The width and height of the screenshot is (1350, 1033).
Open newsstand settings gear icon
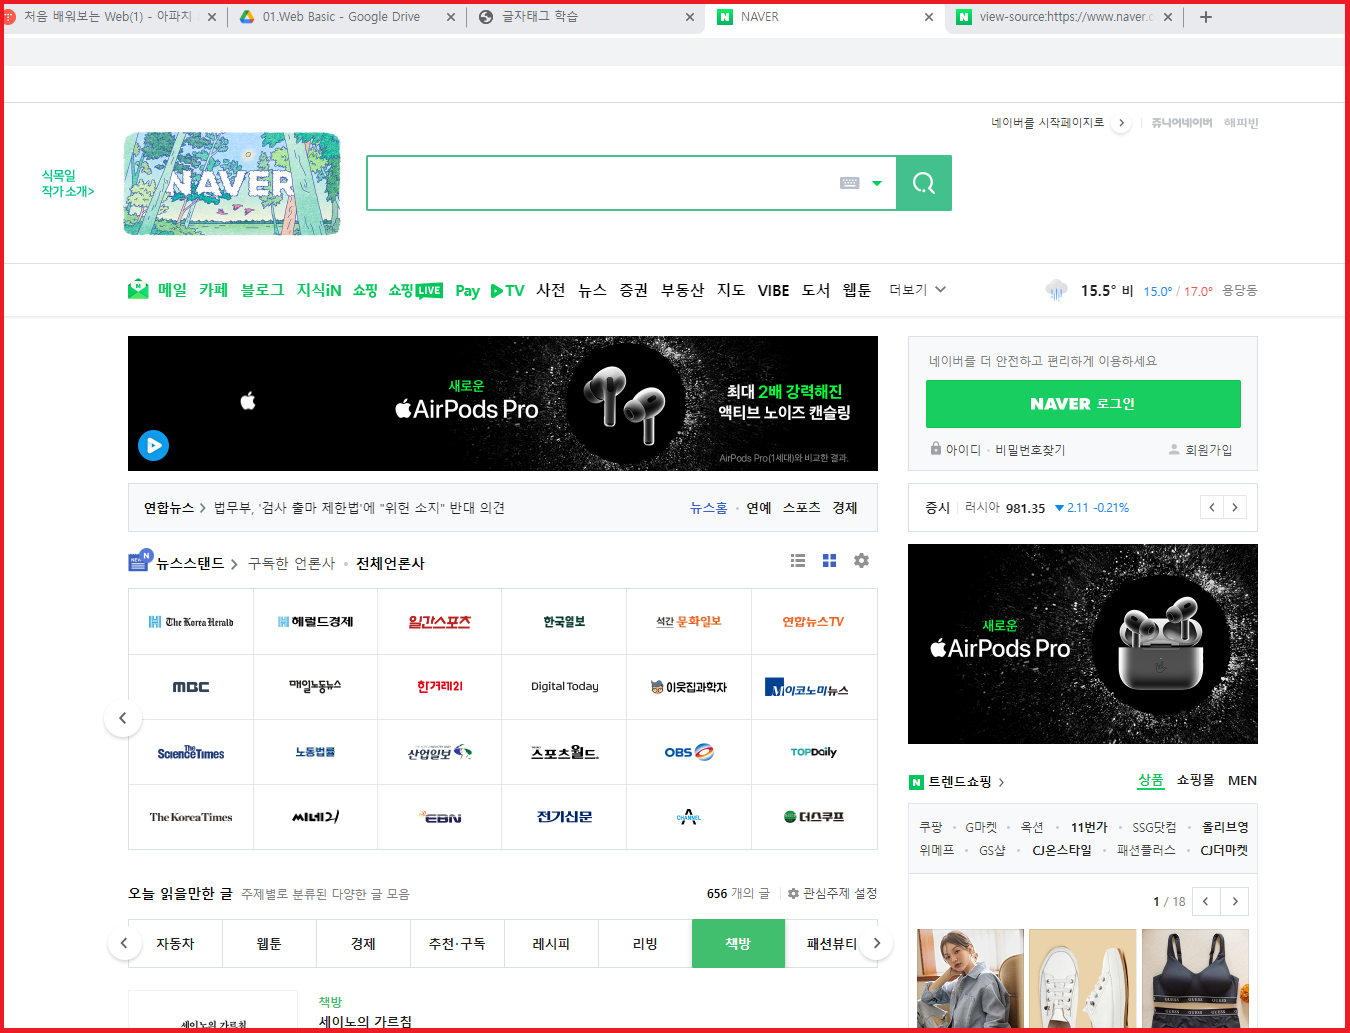[x=861, y=561]
